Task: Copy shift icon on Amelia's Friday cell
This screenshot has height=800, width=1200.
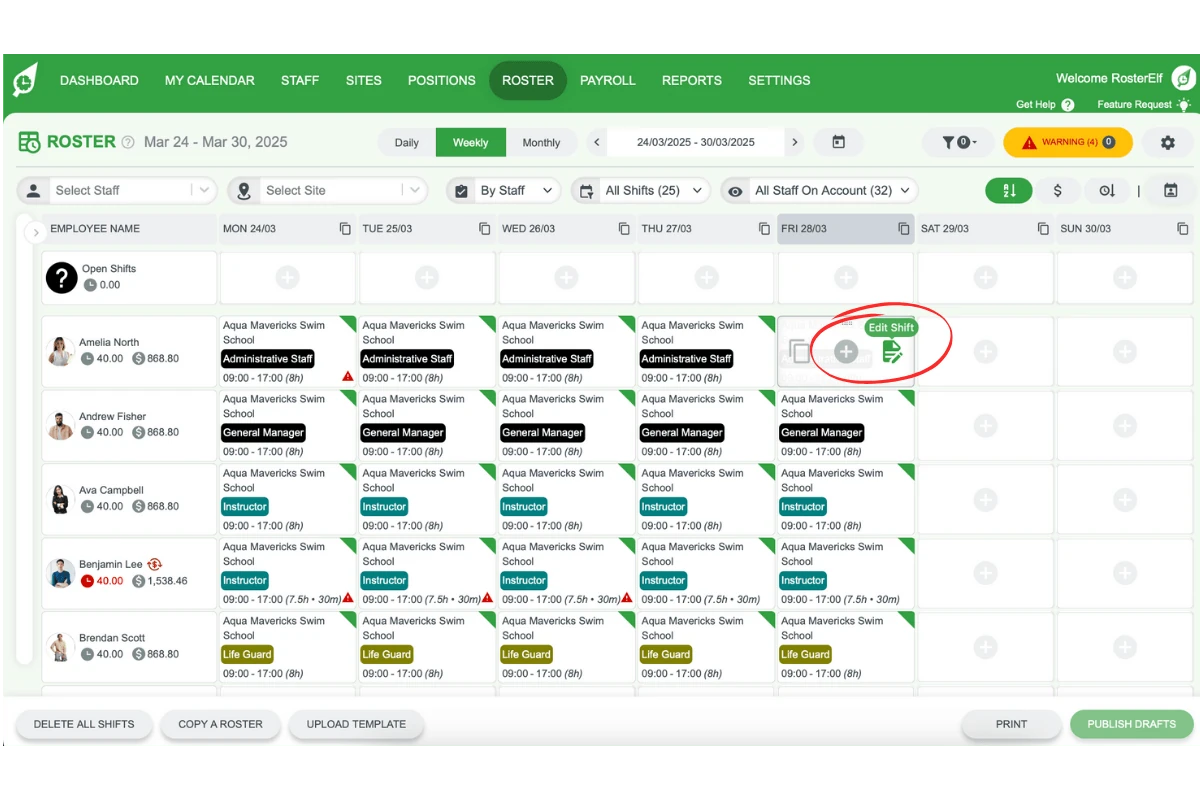Action: pos(800,352)
